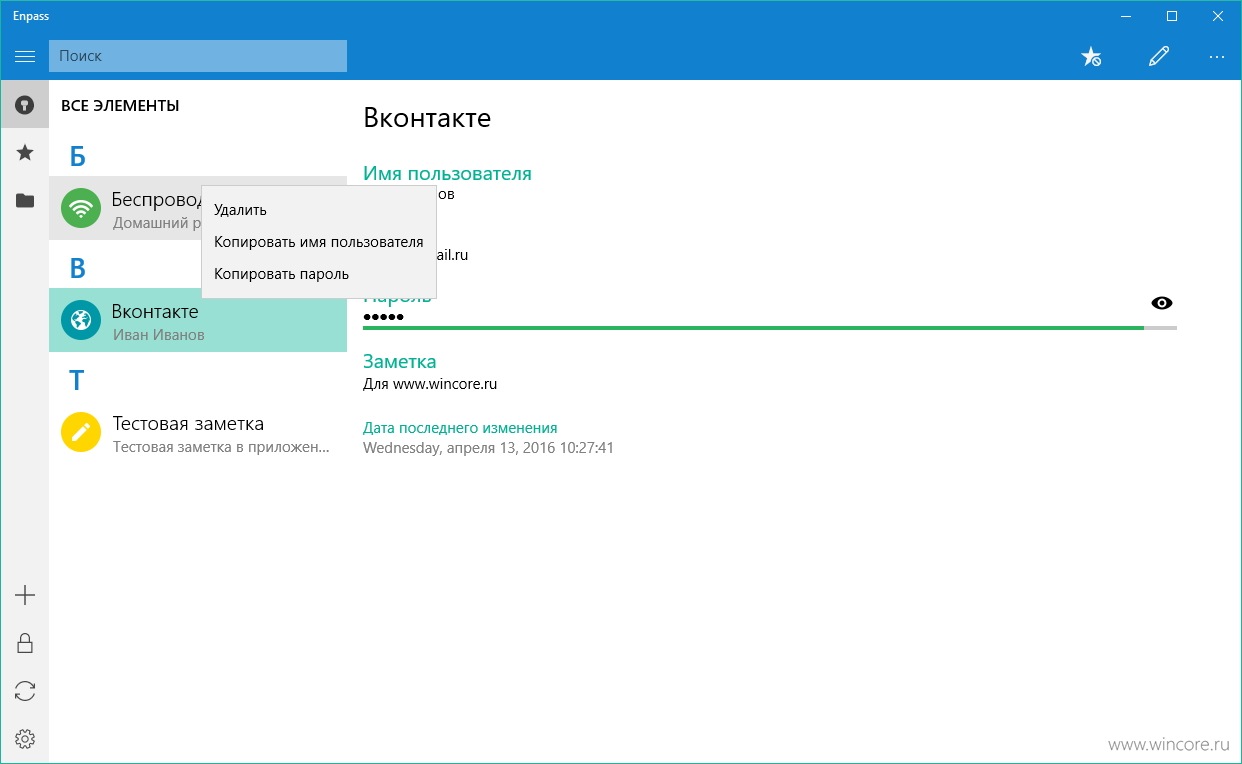Select the Тестовая заметка list entry
The height and width of the screenshot is (764, 1242).
point(198,432)
